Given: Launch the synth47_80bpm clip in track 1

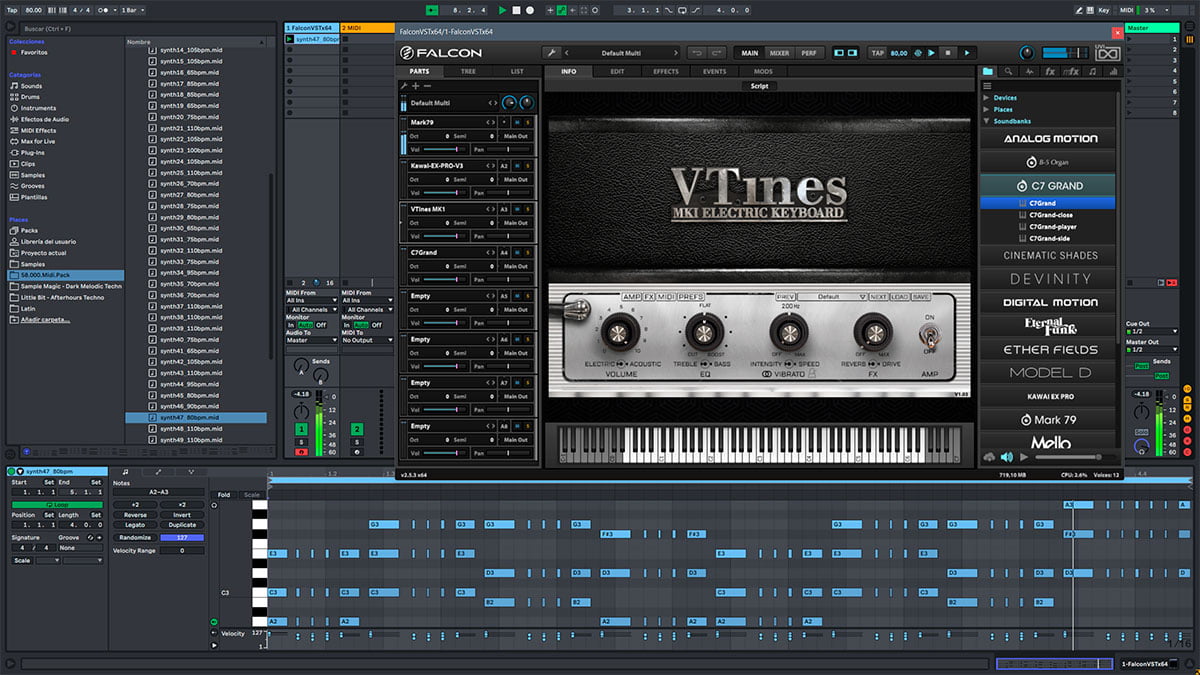Looking at the screenshot, I should [290, 39].
